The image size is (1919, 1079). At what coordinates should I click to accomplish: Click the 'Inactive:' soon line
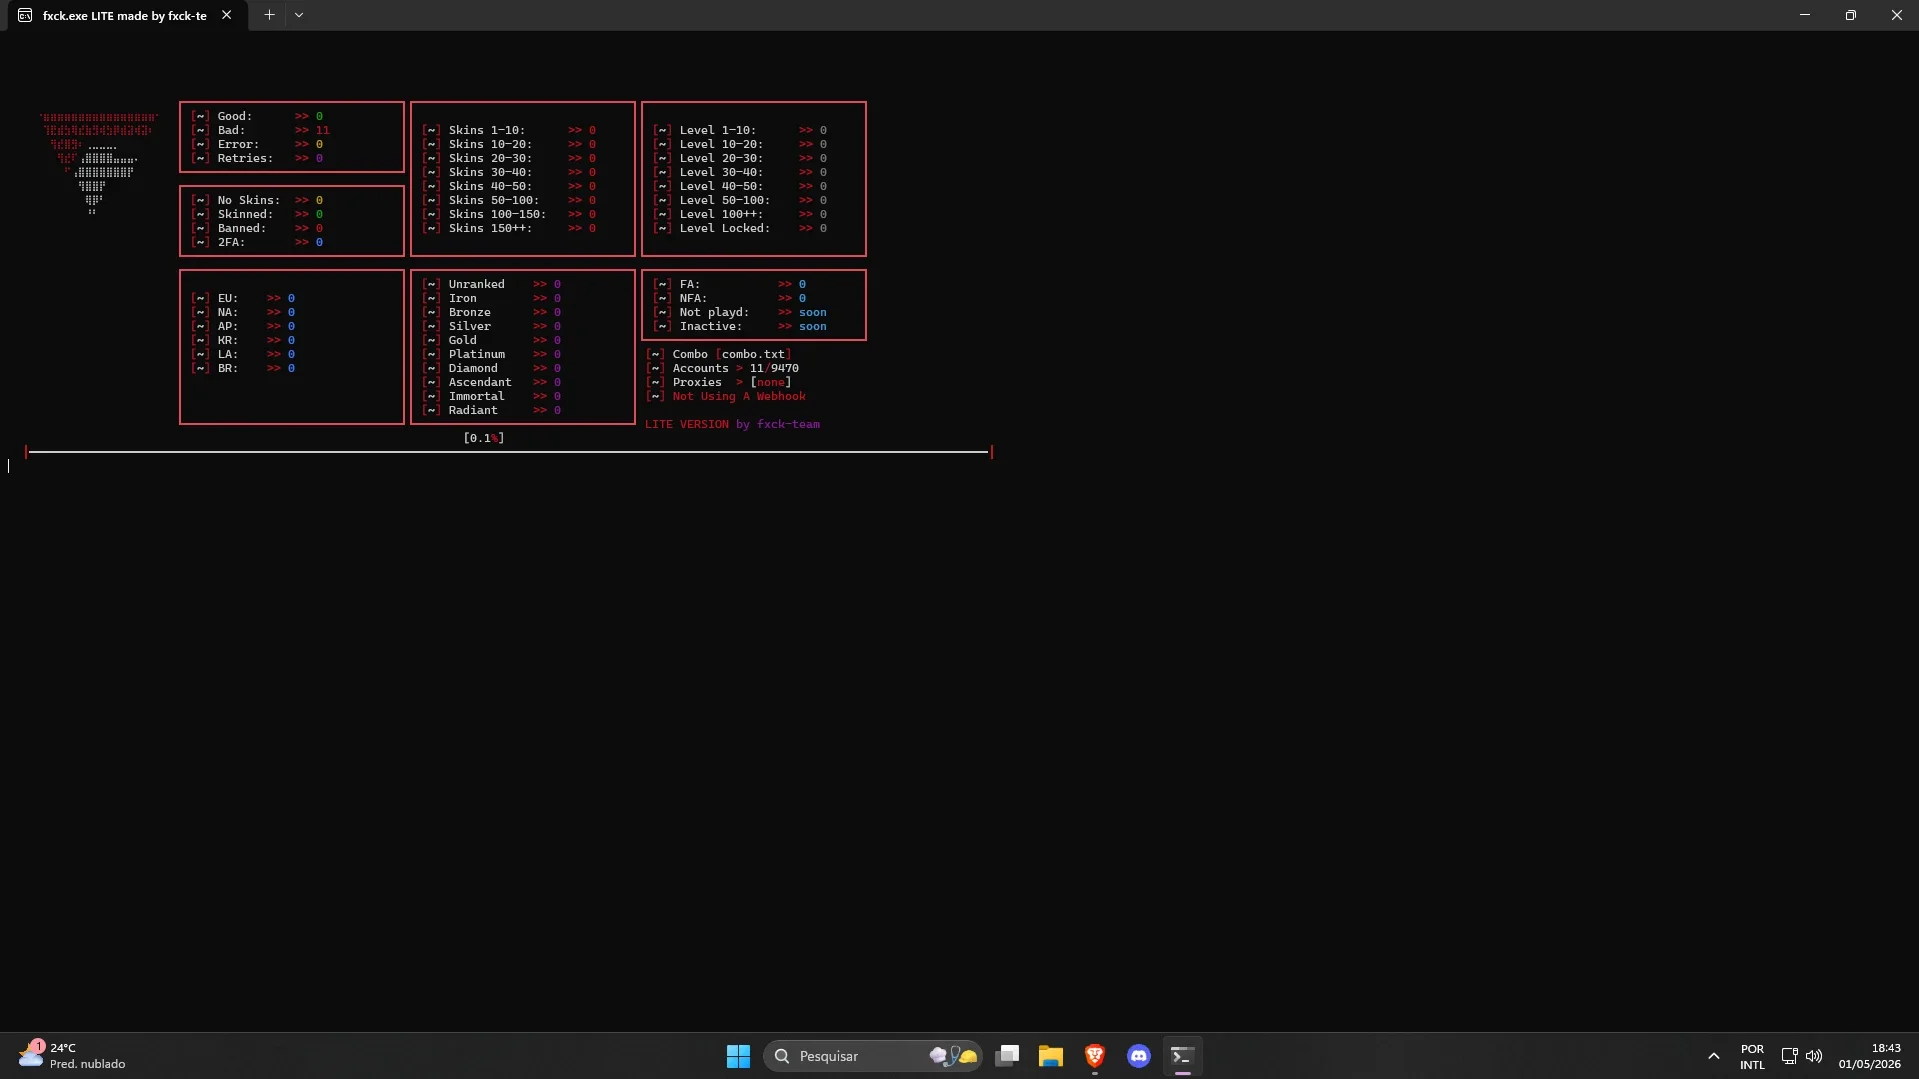point(740,326)
